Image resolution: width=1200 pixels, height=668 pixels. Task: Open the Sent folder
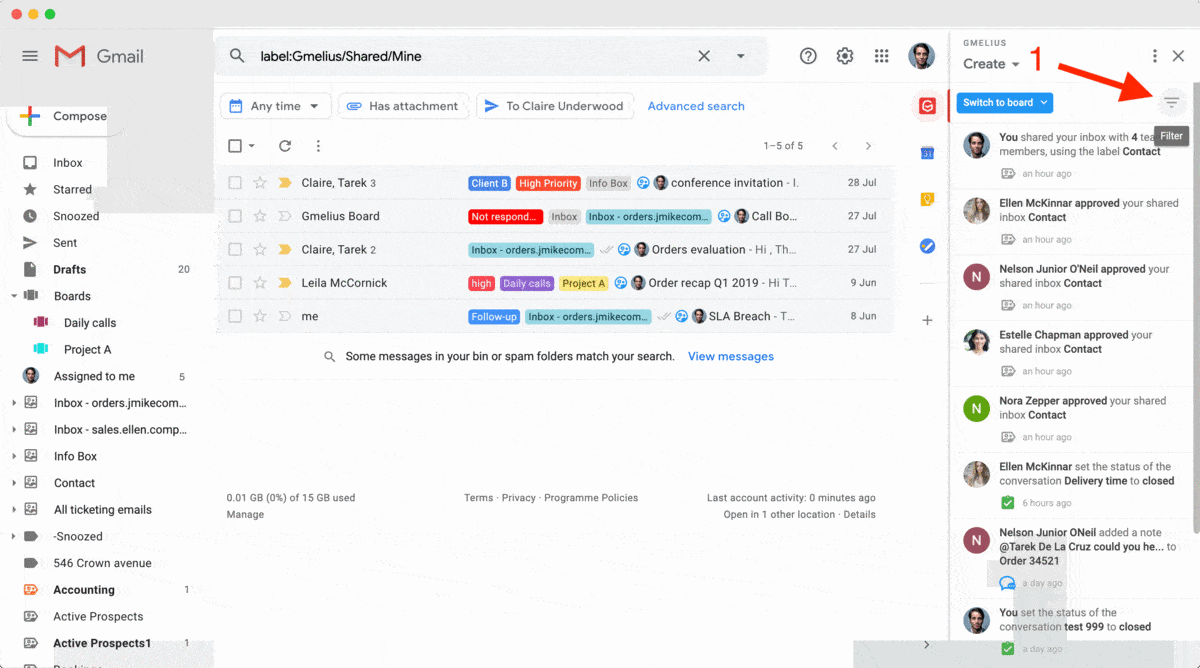[x=65, y=243]
